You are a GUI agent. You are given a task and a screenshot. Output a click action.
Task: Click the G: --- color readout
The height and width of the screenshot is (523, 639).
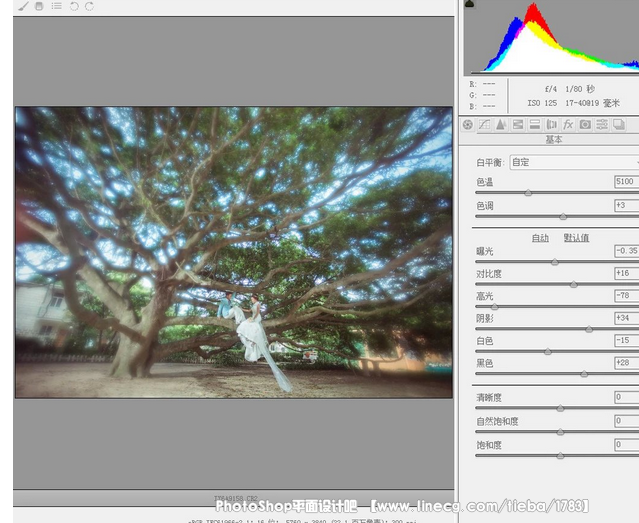482,95
